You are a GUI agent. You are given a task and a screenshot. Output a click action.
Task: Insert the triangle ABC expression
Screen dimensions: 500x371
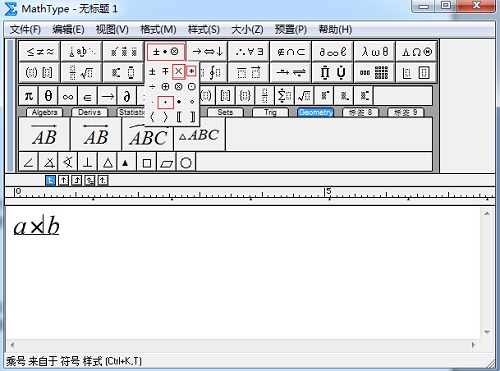click(199, 135)
